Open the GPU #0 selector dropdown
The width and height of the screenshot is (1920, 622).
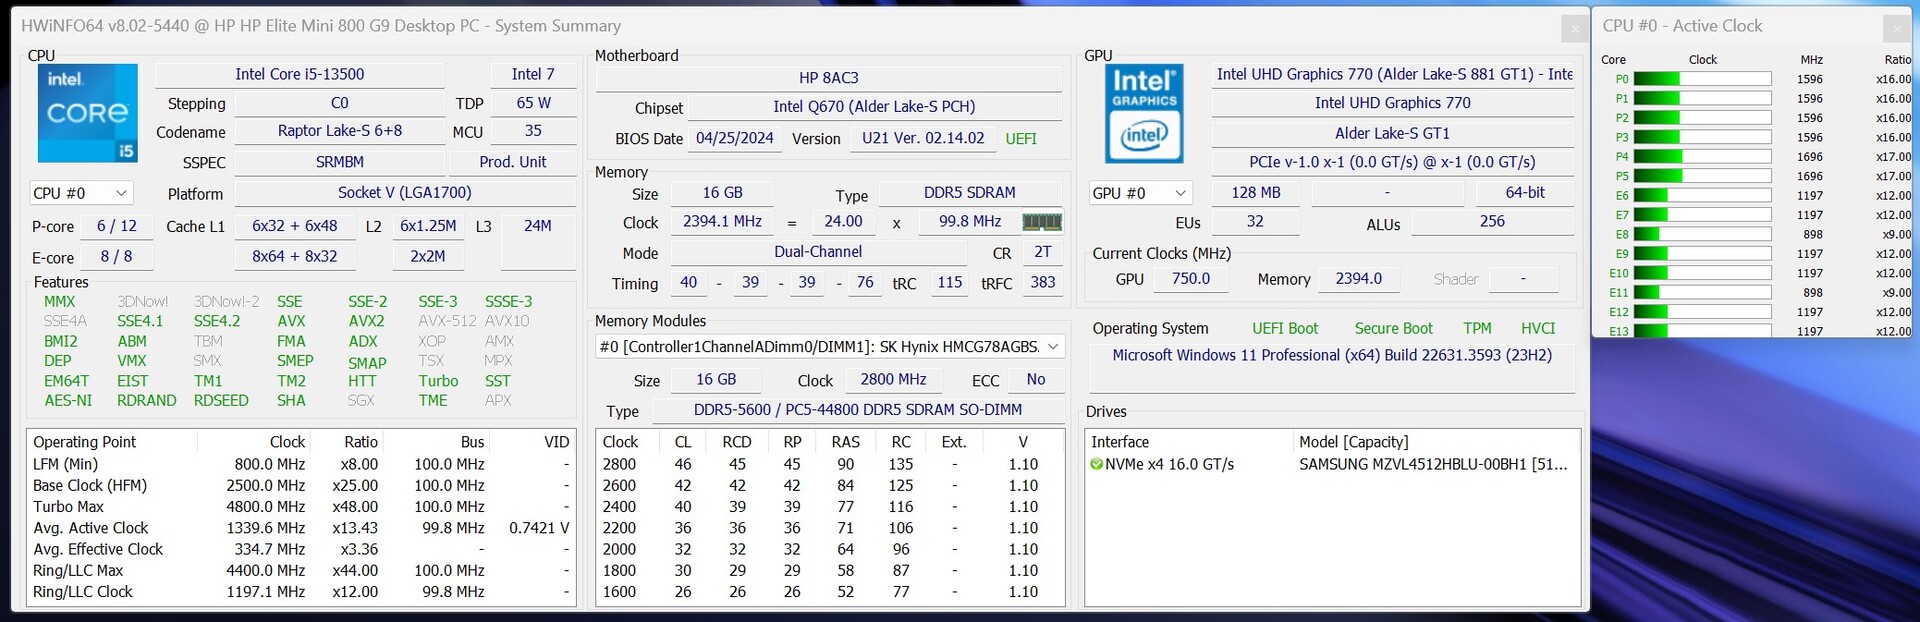(x=1140, y=193)
